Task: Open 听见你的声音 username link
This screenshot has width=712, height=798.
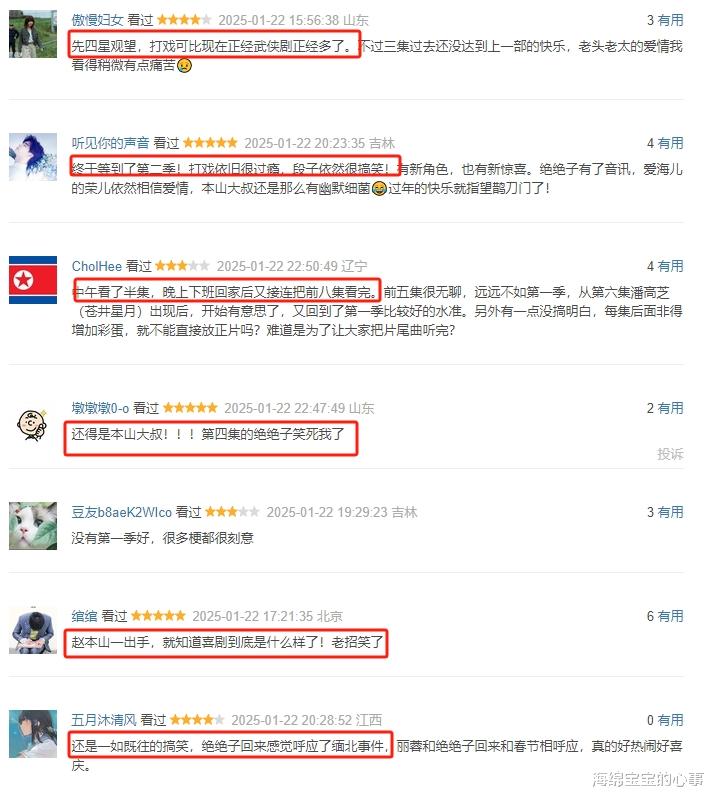Action: click(110, 144)
